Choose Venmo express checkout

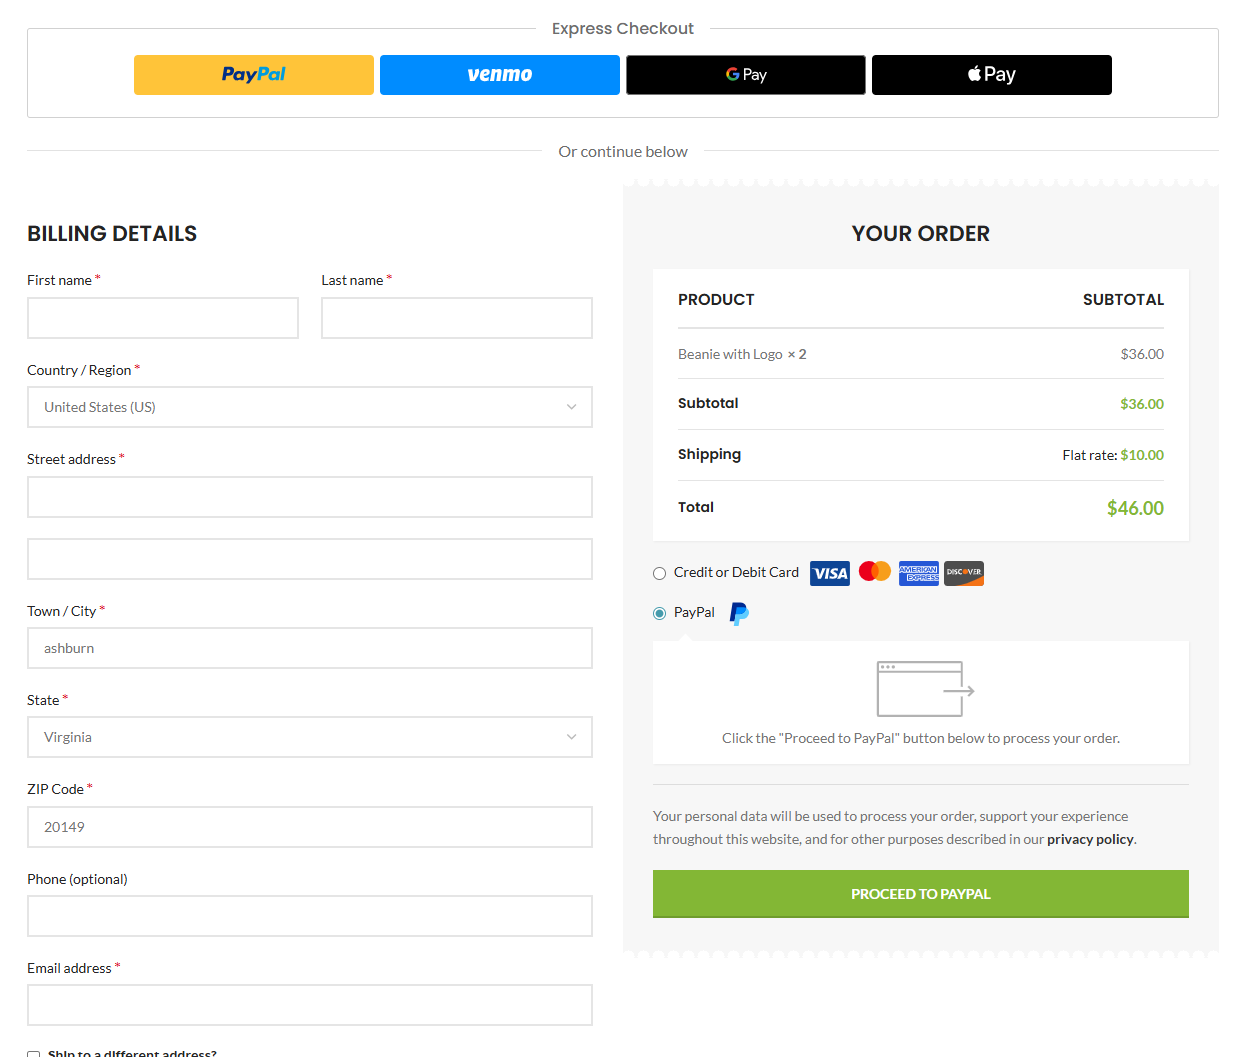(x=499, y=75)
